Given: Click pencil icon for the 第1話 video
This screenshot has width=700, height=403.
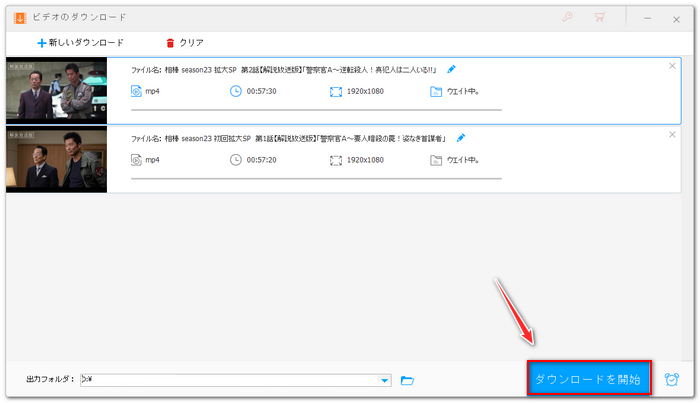Looking at the screenshot, I should pyautogui.click(x=460, y=138).
